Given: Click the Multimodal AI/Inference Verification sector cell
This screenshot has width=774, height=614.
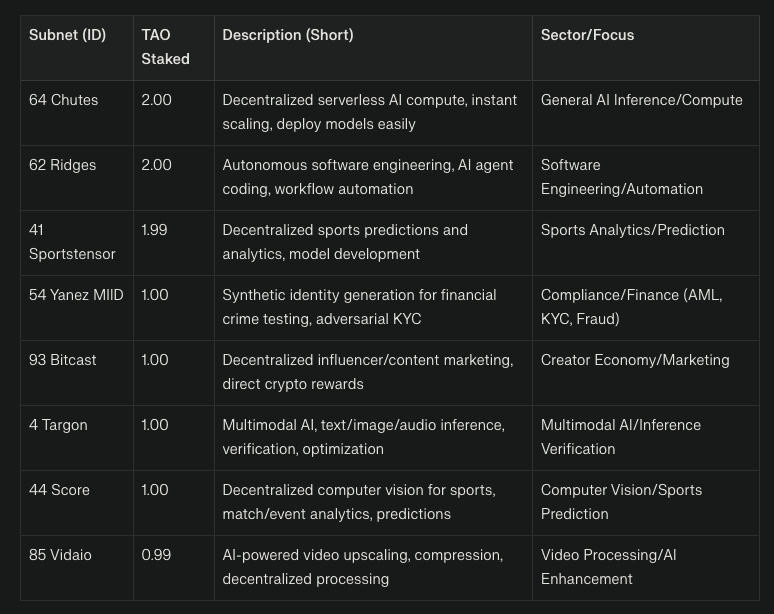Looking at the screenshot, I should [x=621, y=437].
